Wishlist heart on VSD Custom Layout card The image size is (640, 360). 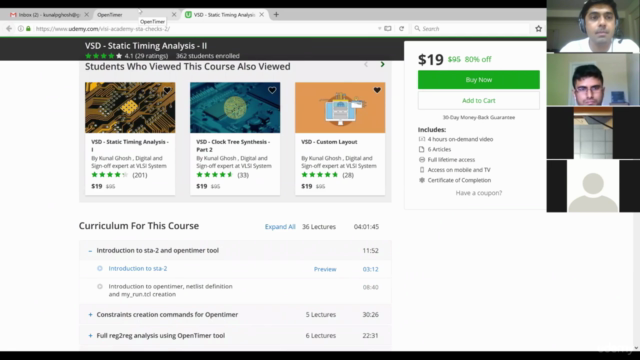(377, 90)
